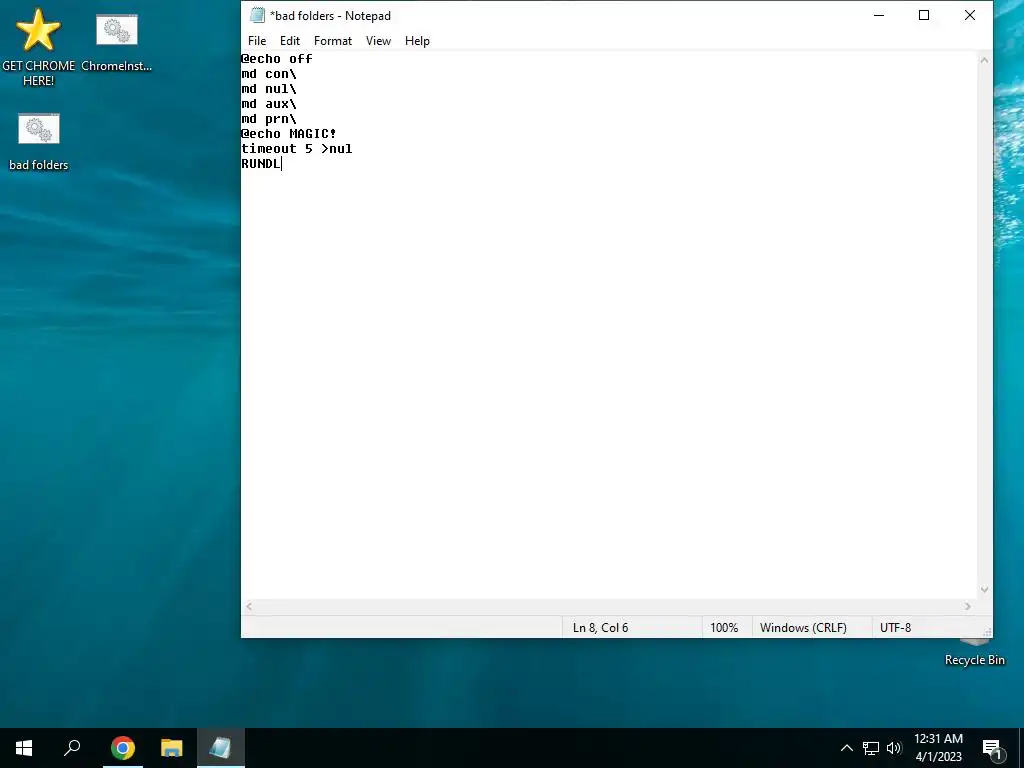Open the File menu in Notepad

[257, 40]
